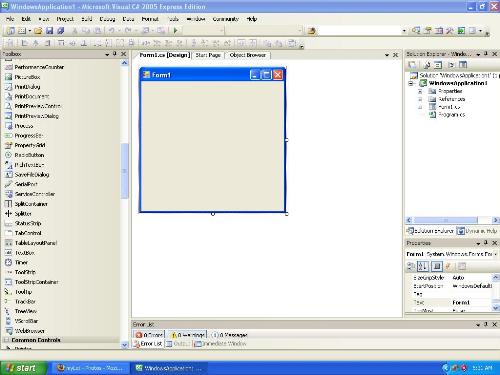Select PictureBox control in Toolbox
The image size is (500, 375).
point(27,77)
